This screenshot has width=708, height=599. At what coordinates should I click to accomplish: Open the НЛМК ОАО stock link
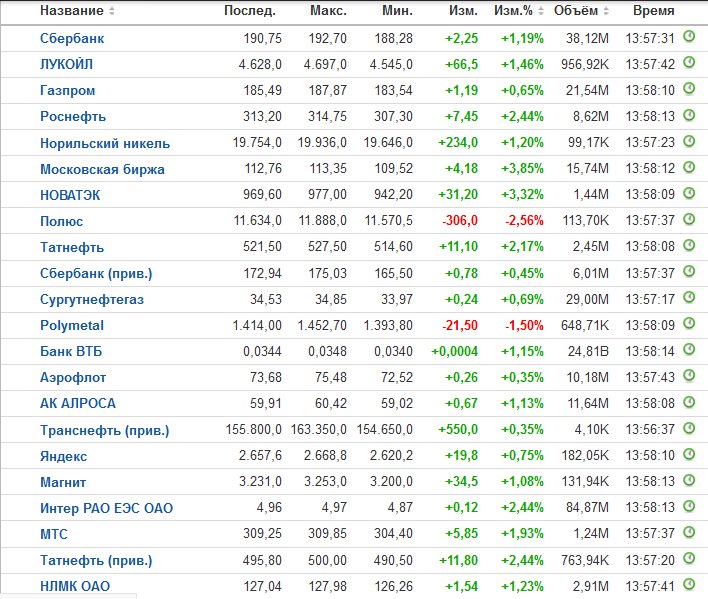(75, 586)
